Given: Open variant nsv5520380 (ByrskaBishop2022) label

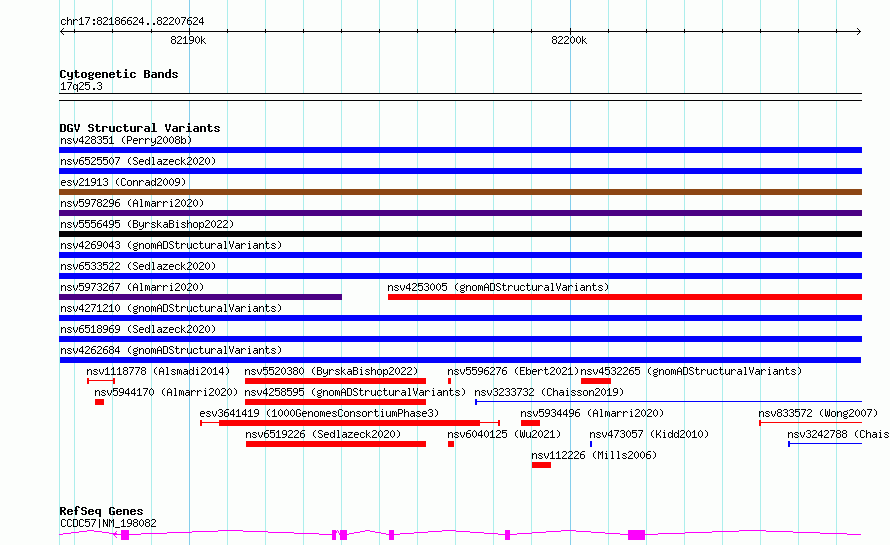Looking at the screenshot, I should 331,371.
